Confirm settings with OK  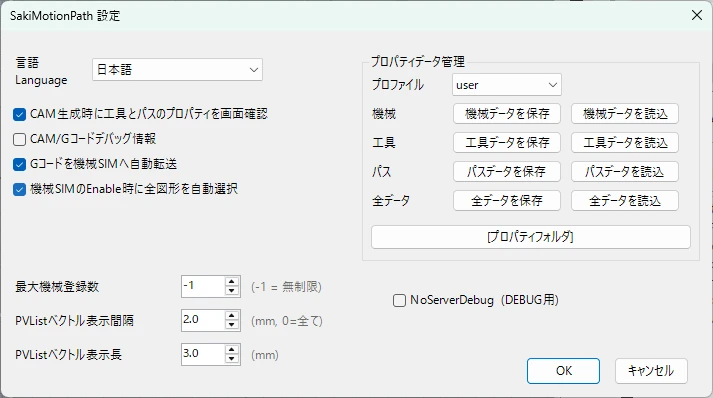[x=563, y=371]
